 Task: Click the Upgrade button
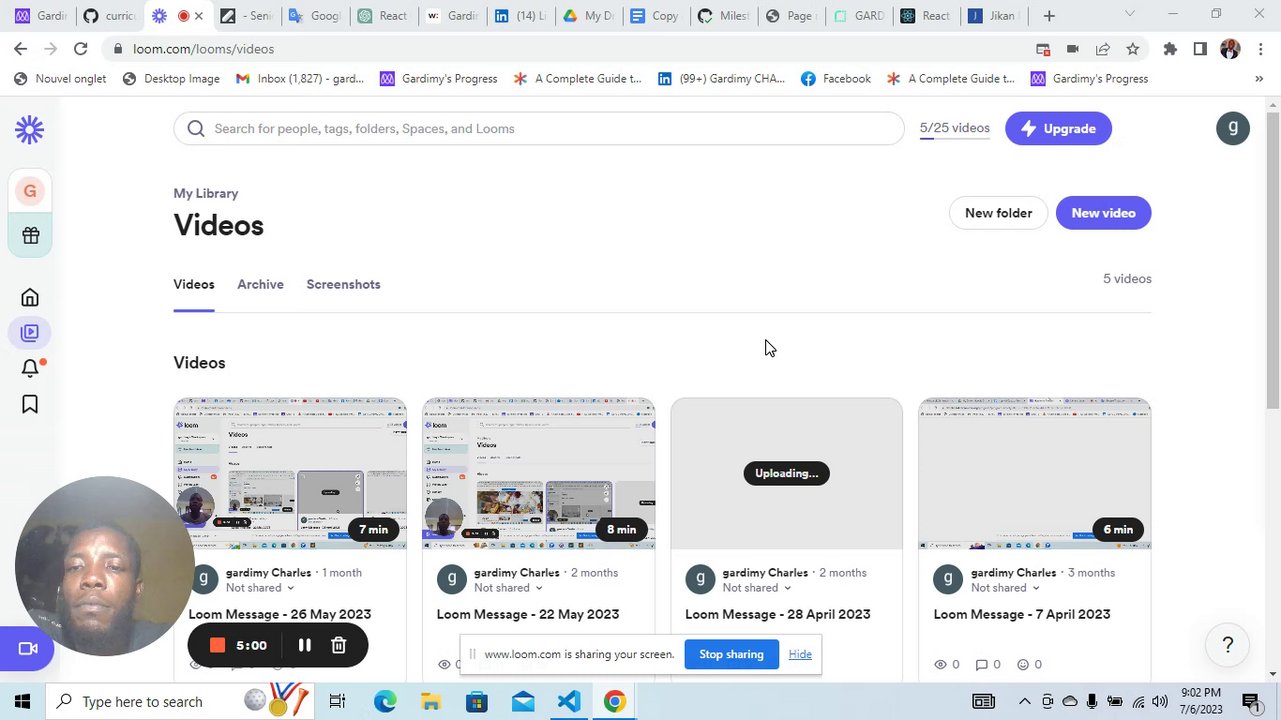pos(1058,128)
